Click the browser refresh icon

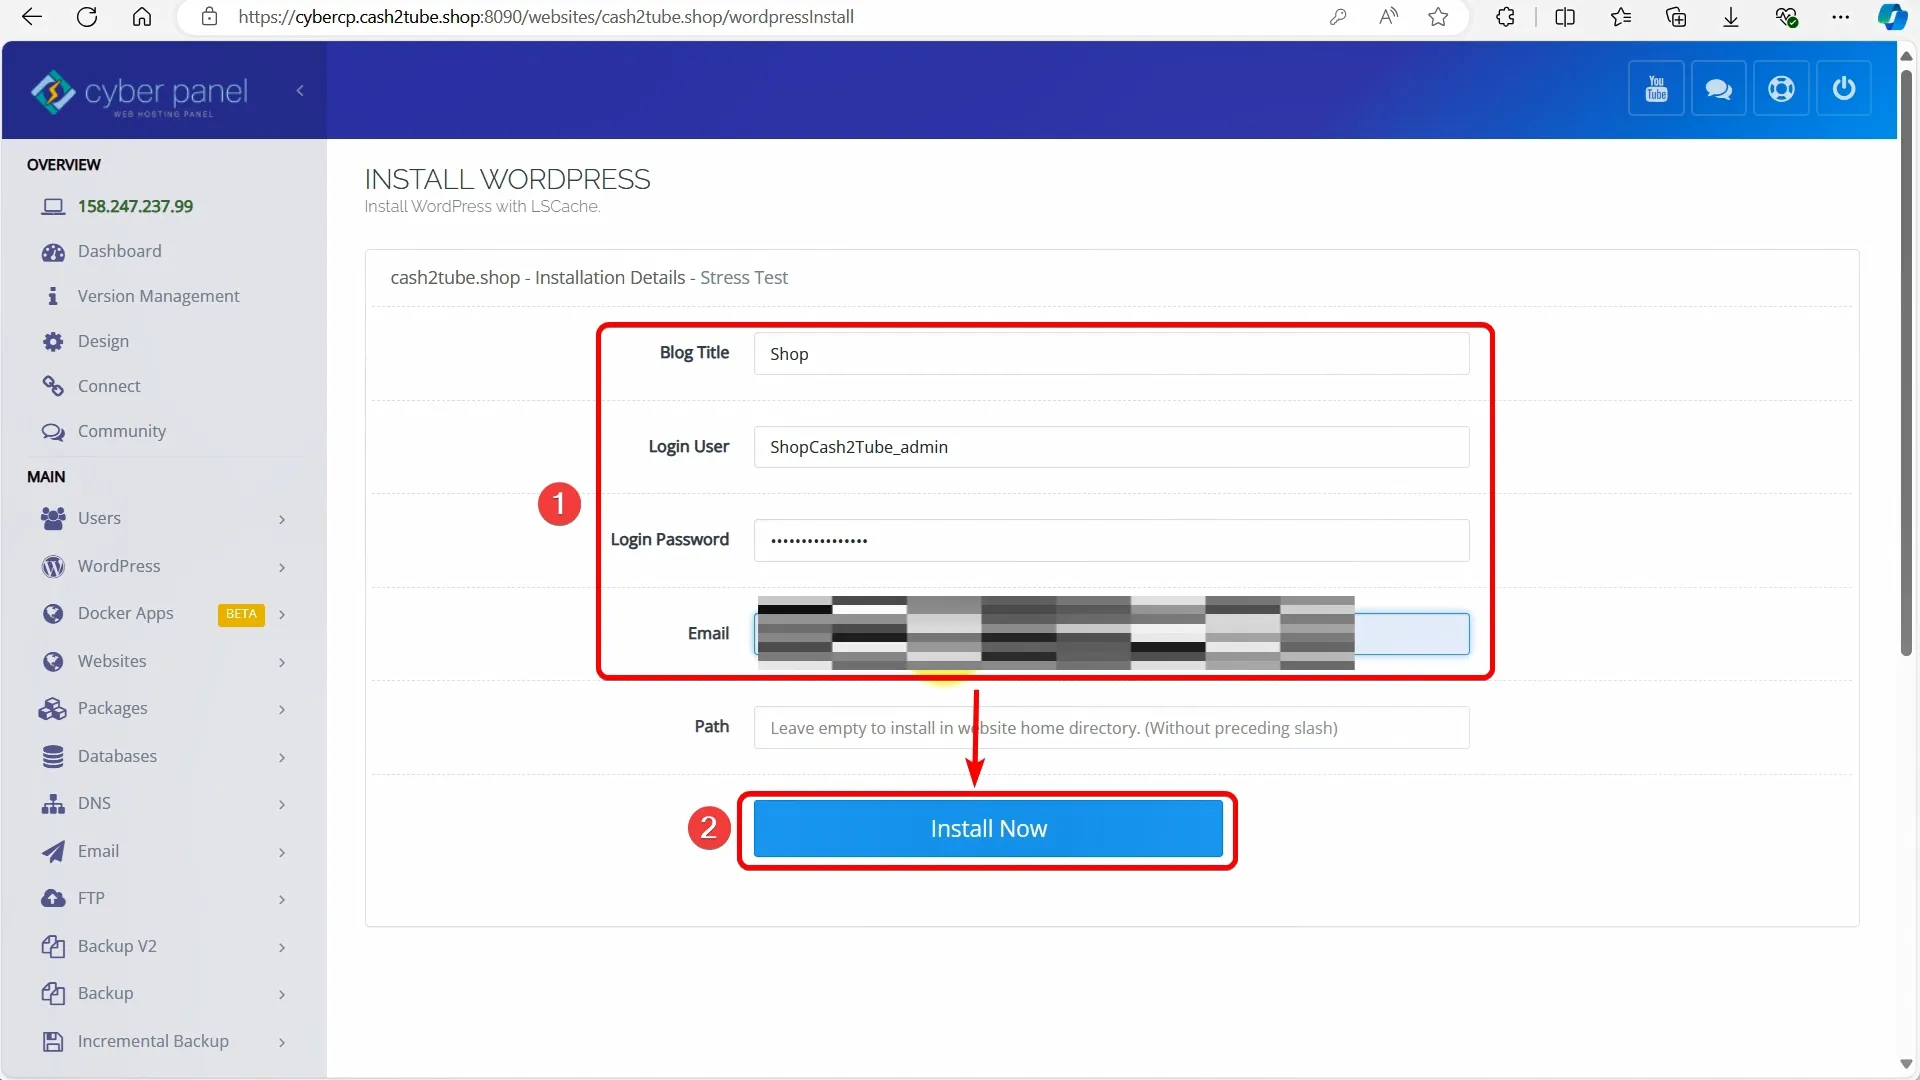pos(87,17)
